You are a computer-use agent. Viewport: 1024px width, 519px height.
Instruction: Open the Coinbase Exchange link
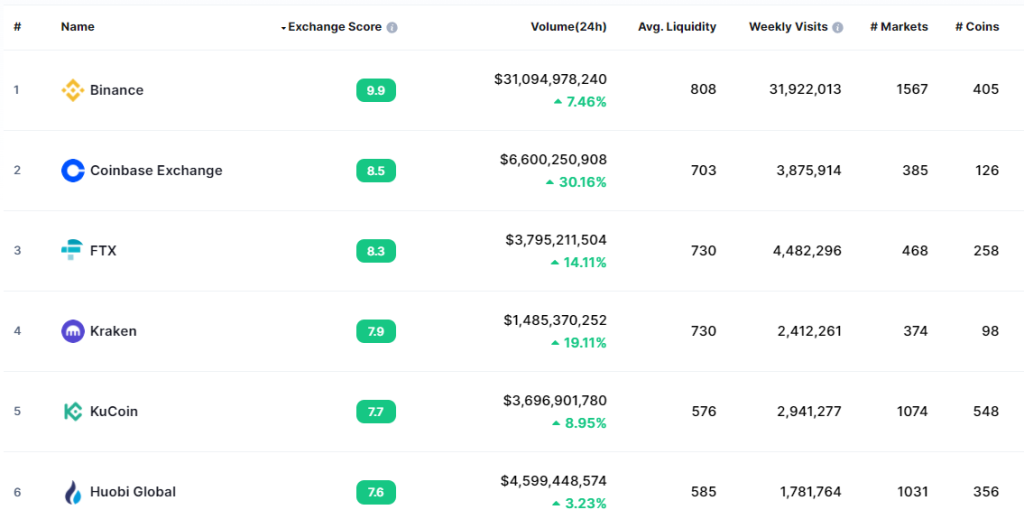[x=156, y=170]
